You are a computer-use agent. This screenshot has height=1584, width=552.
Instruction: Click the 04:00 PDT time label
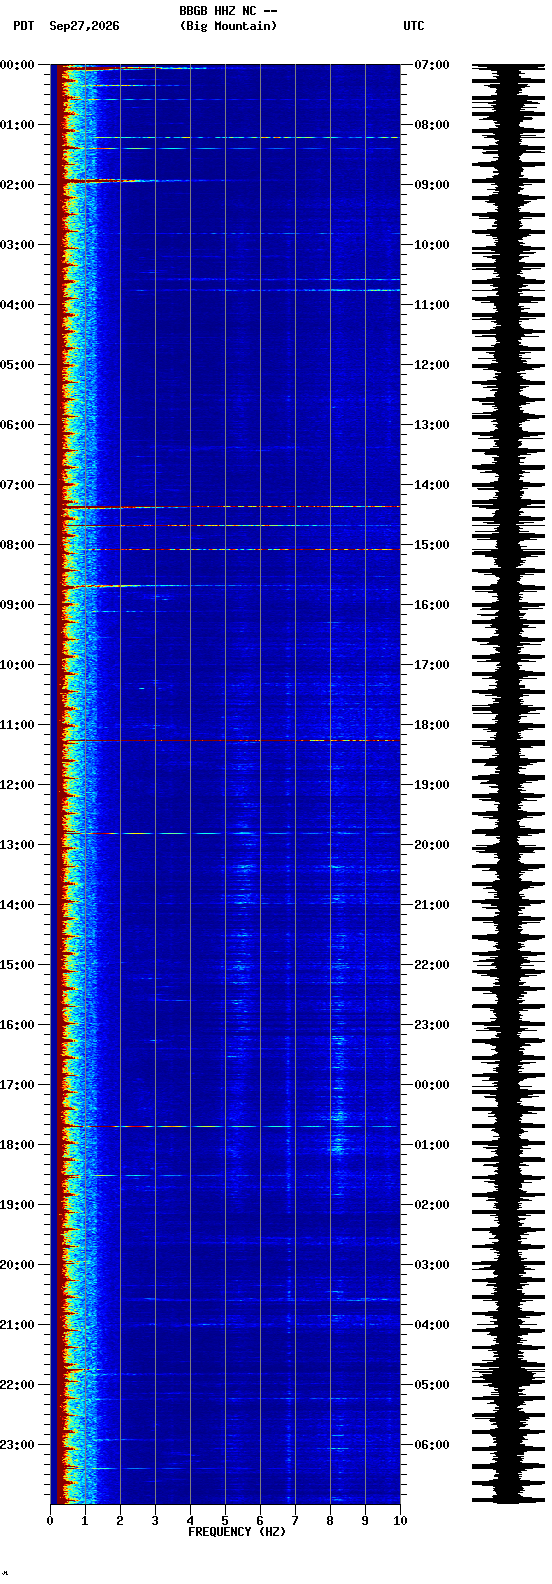pyautogui.click(x=18, y=305)
